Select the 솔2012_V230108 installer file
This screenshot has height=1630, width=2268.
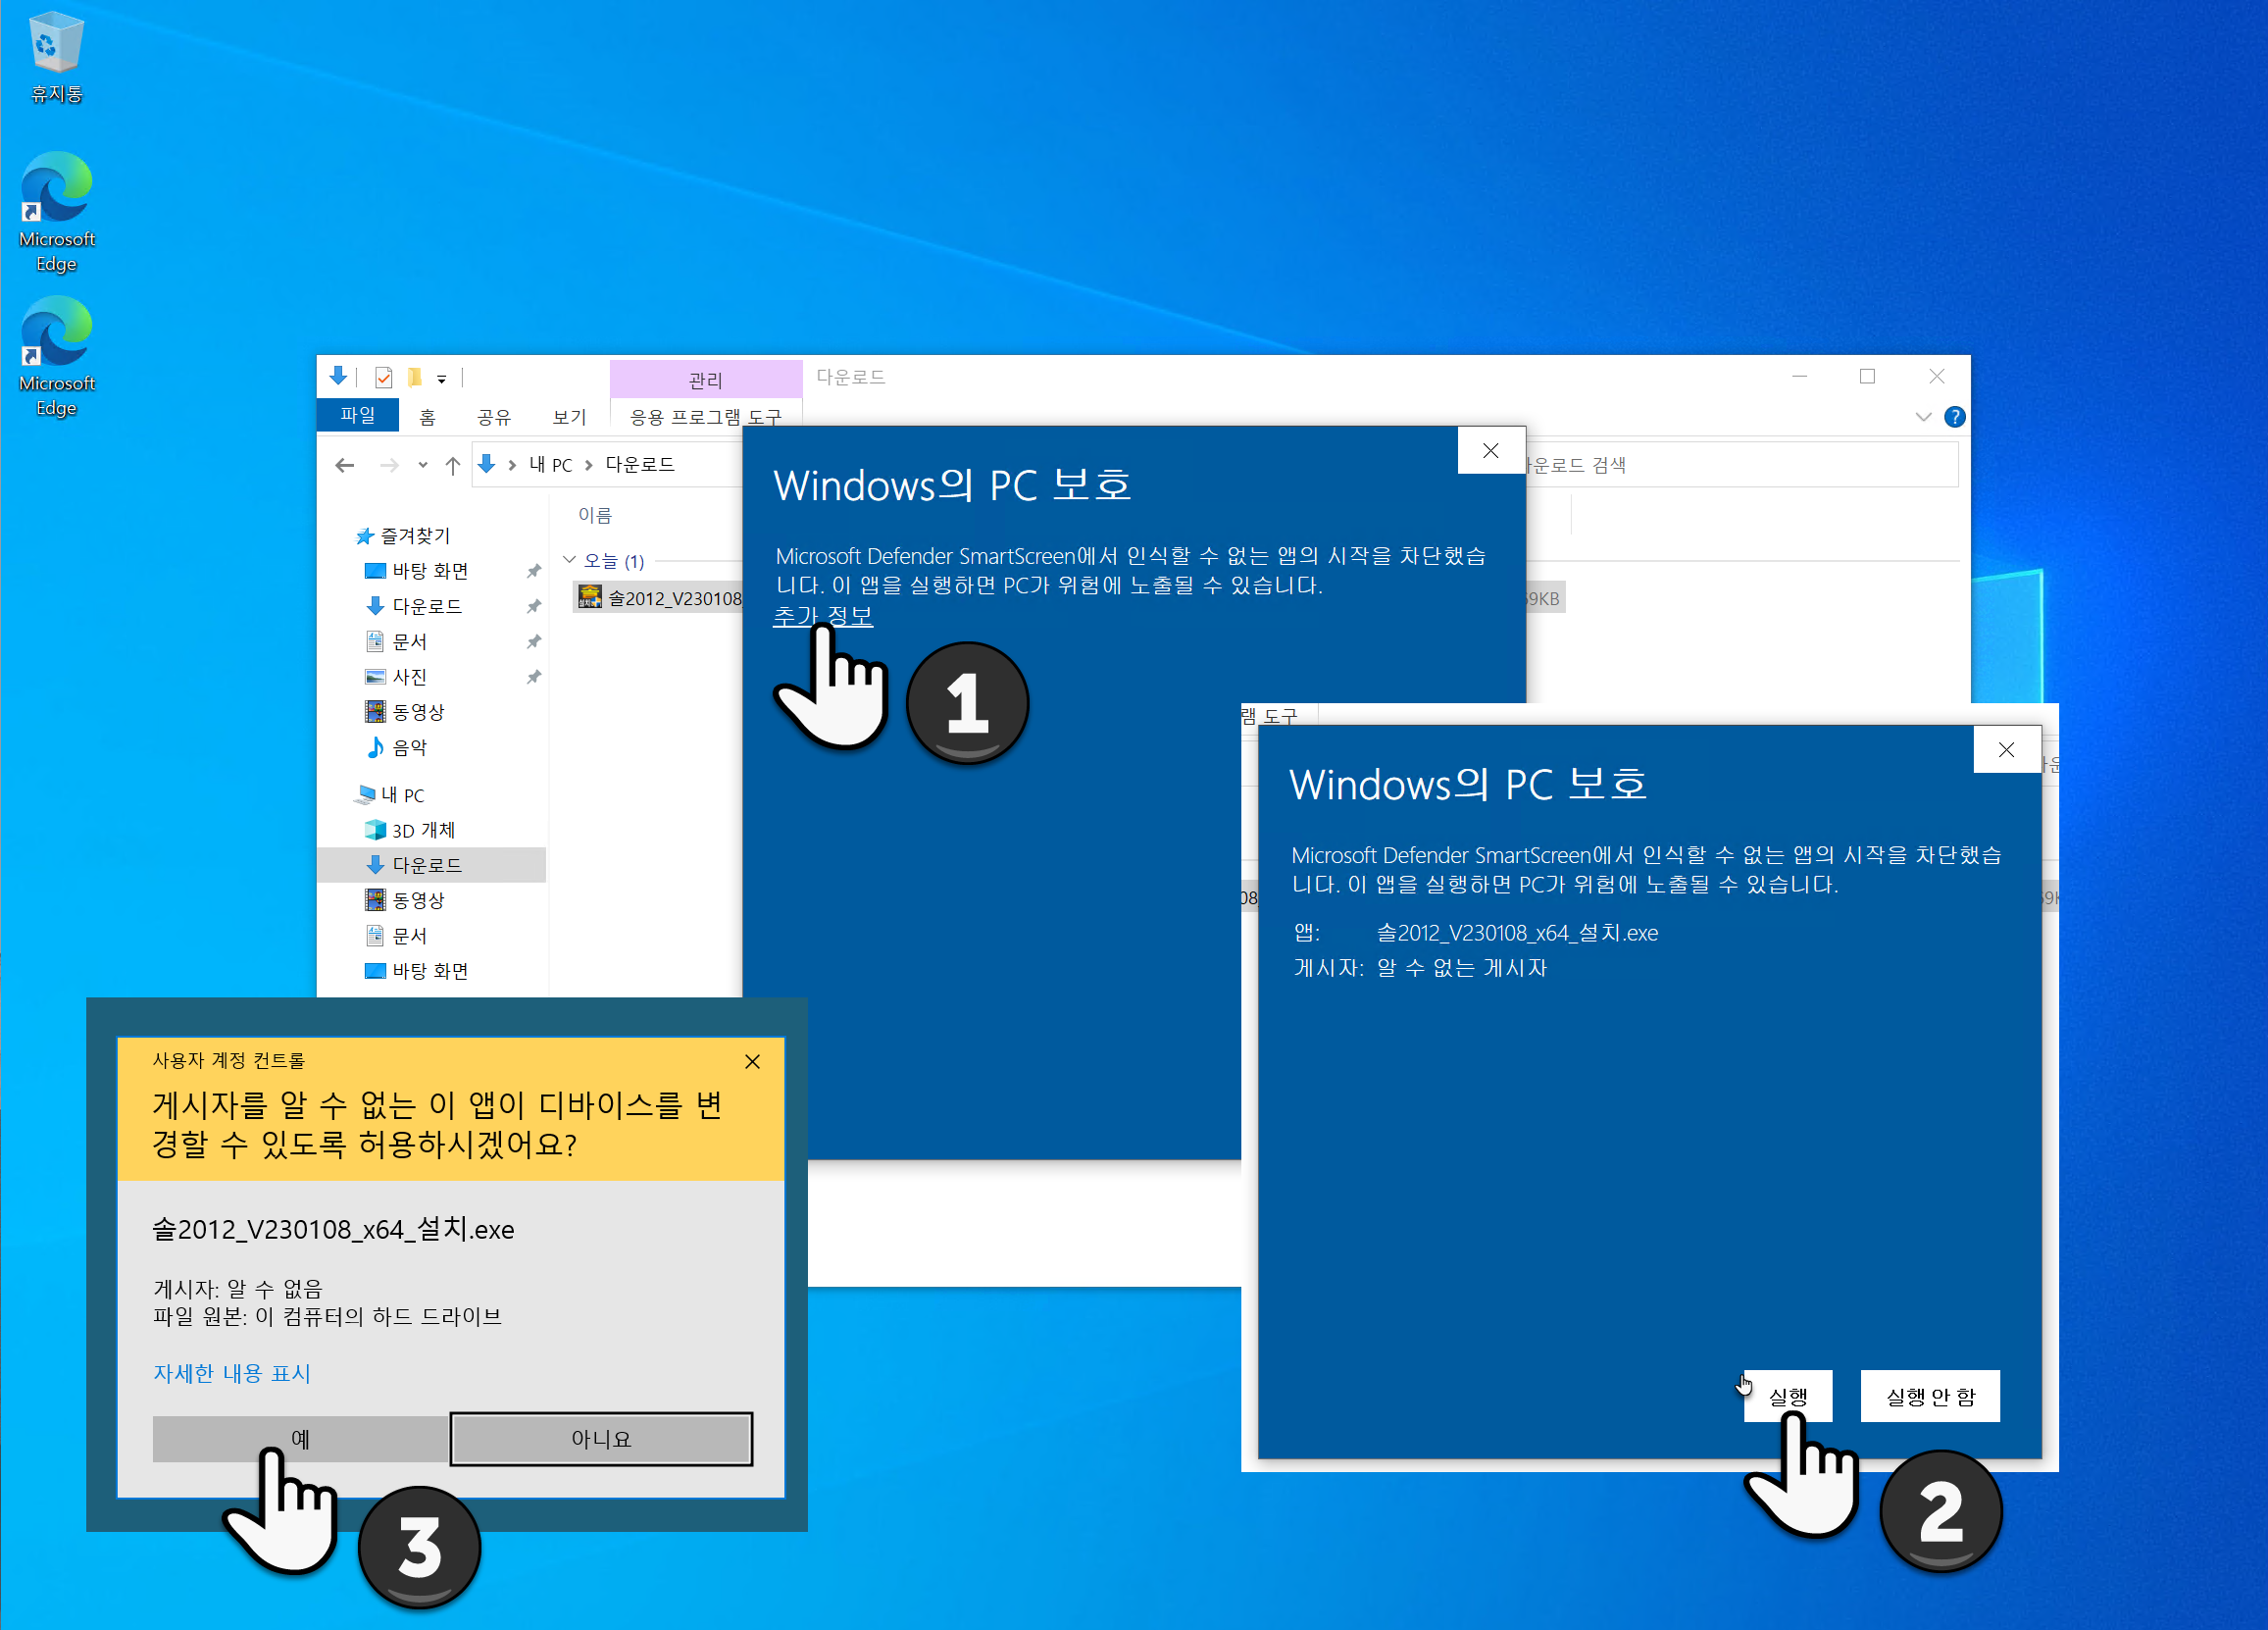[660, 598]
